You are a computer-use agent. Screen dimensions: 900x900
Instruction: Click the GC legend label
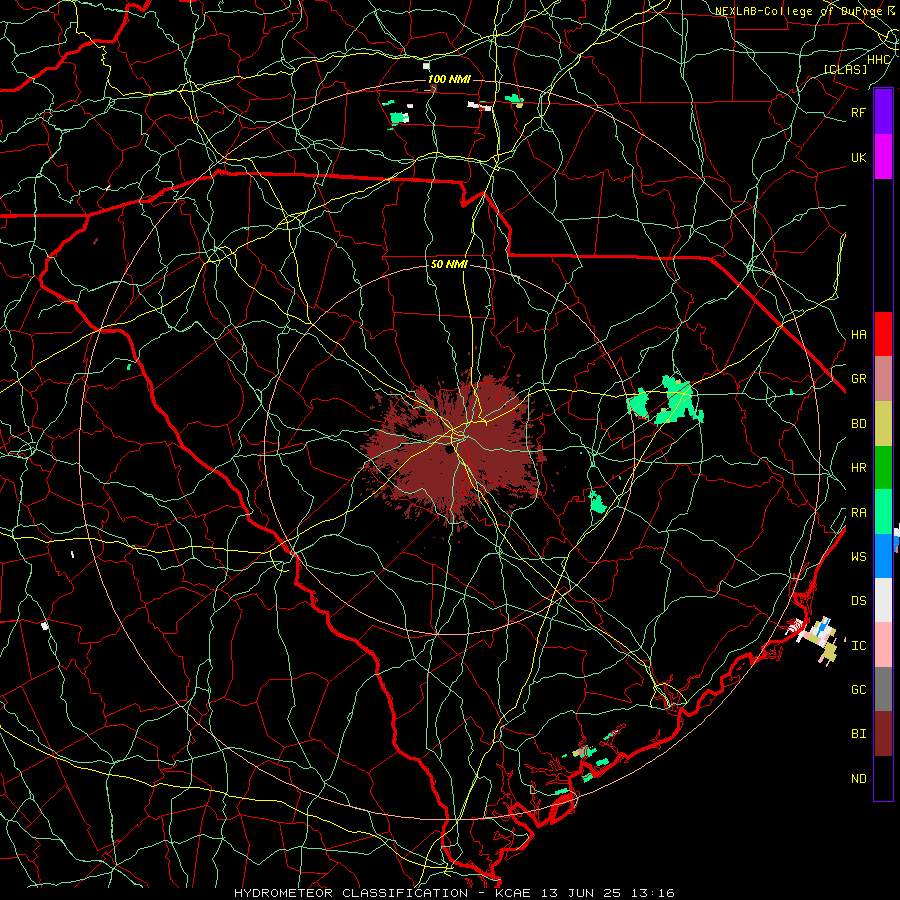click(x=858, y=689)
